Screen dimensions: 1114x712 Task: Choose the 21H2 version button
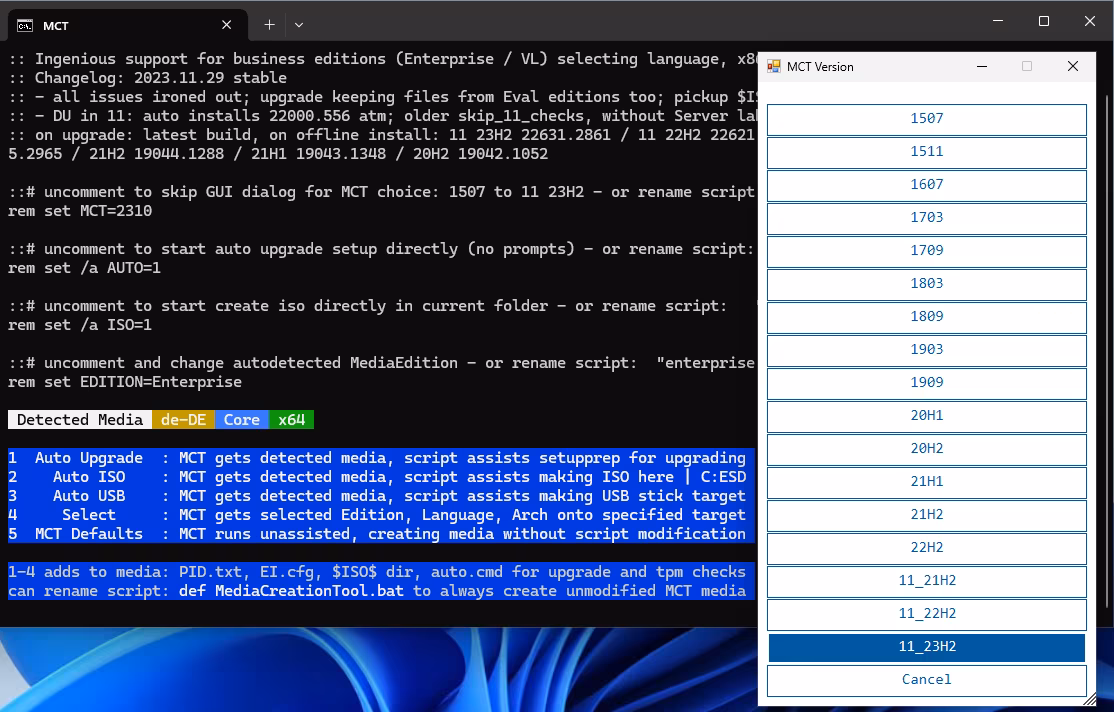tap(926, 515)
